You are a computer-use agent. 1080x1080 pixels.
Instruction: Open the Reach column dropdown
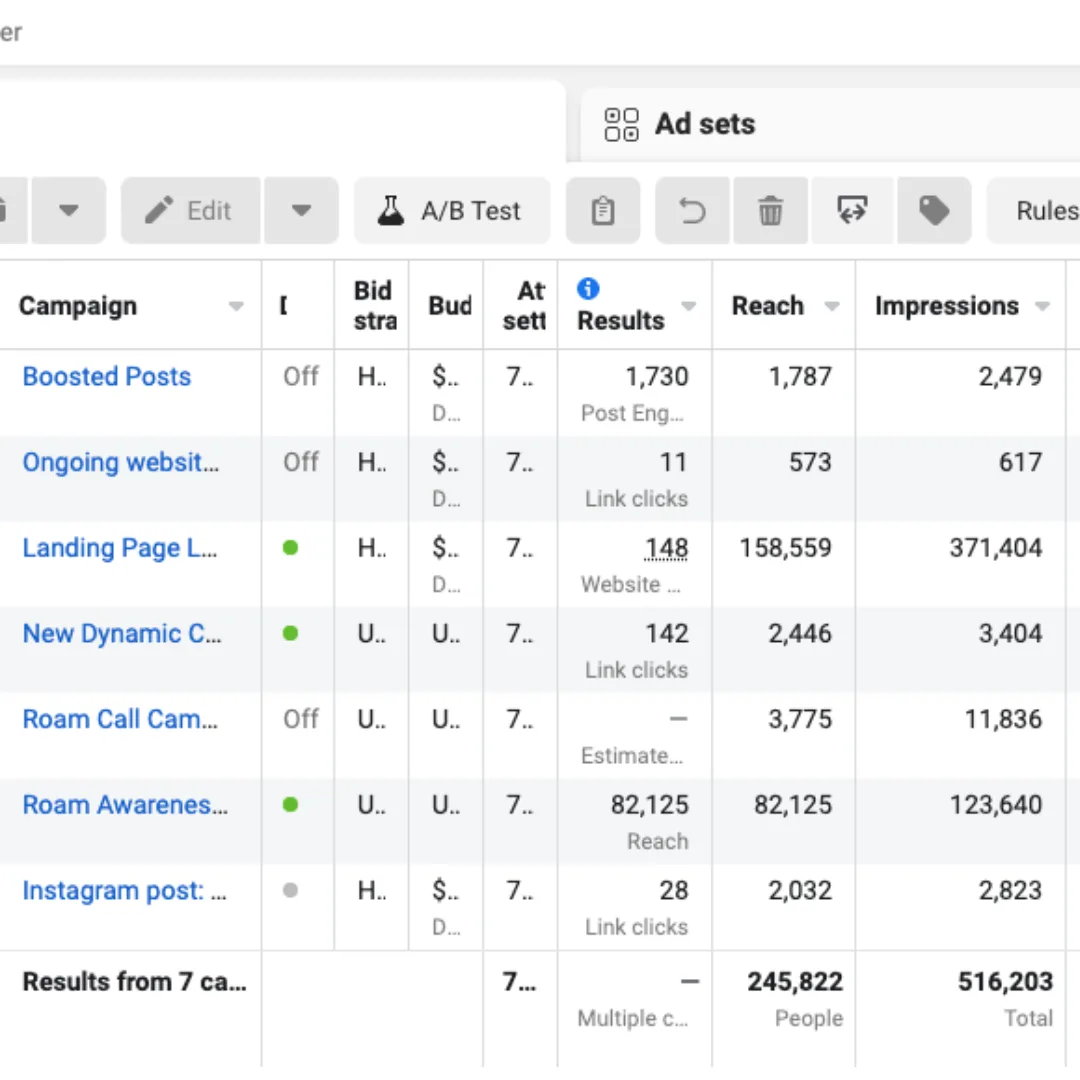tap(833, 306)
